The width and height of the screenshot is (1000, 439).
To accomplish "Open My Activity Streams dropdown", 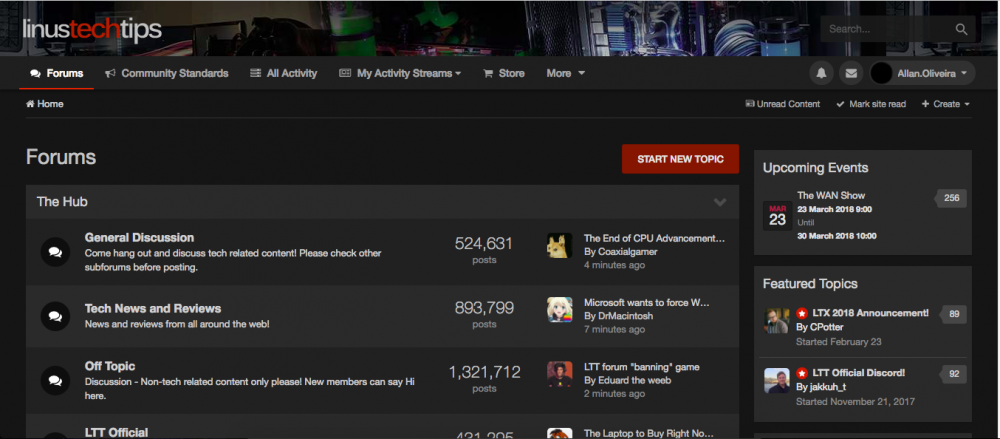I will pyautogui.click(x=400, y=73).
